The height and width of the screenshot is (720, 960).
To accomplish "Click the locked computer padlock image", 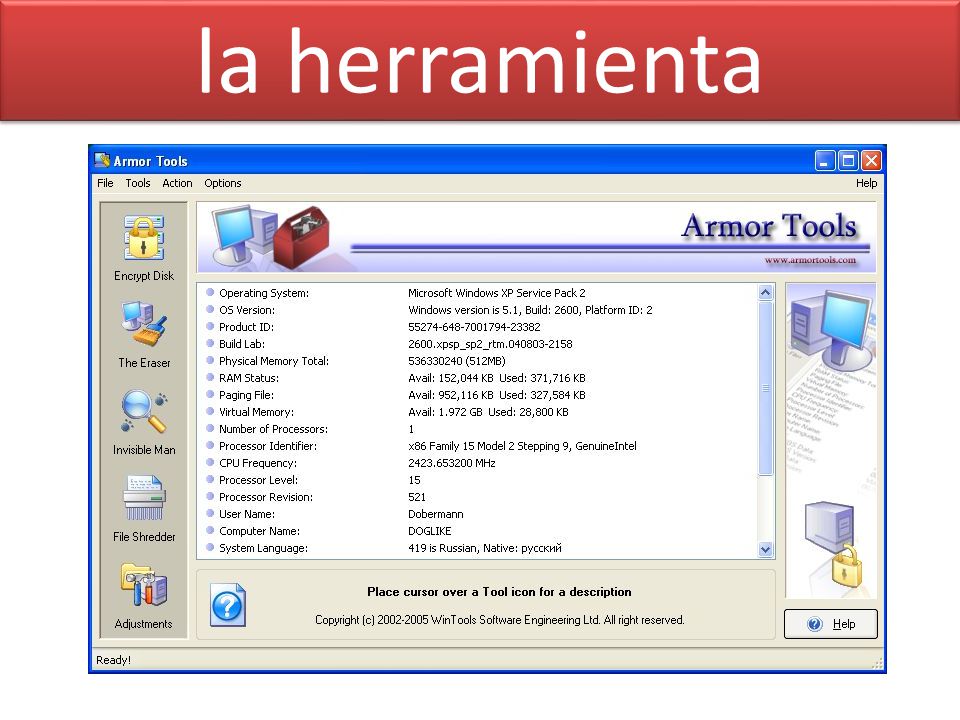I will (x=833, y=544).
